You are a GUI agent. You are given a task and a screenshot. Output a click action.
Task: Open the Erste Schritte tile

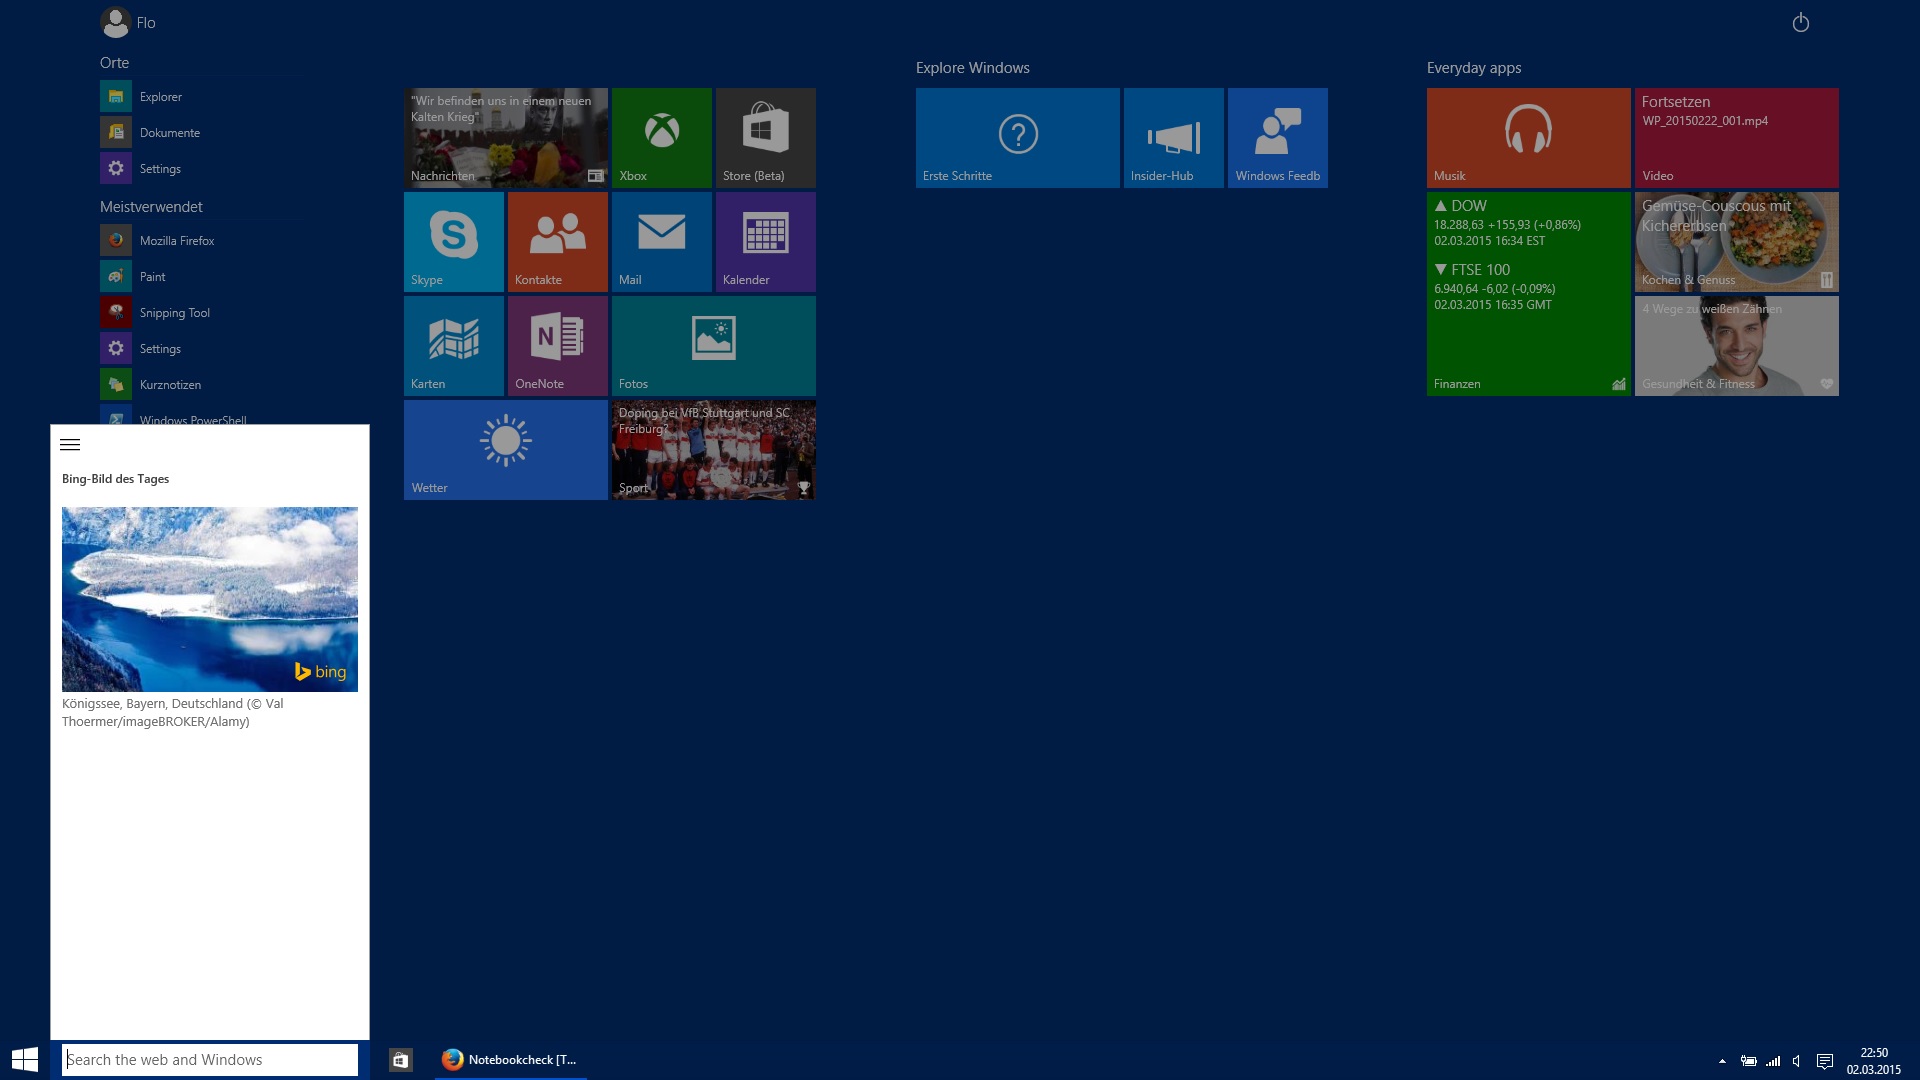point(1018,138)
